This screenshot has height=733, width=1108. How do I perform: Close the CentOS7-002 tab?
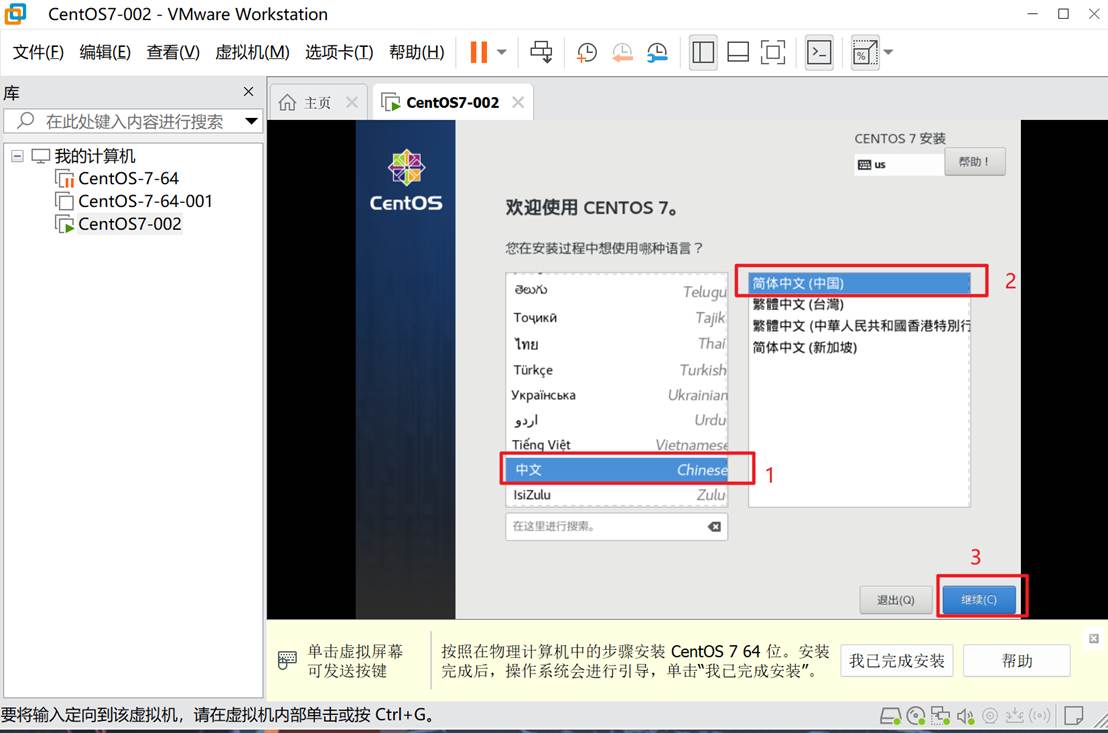(x=518, y=102)
